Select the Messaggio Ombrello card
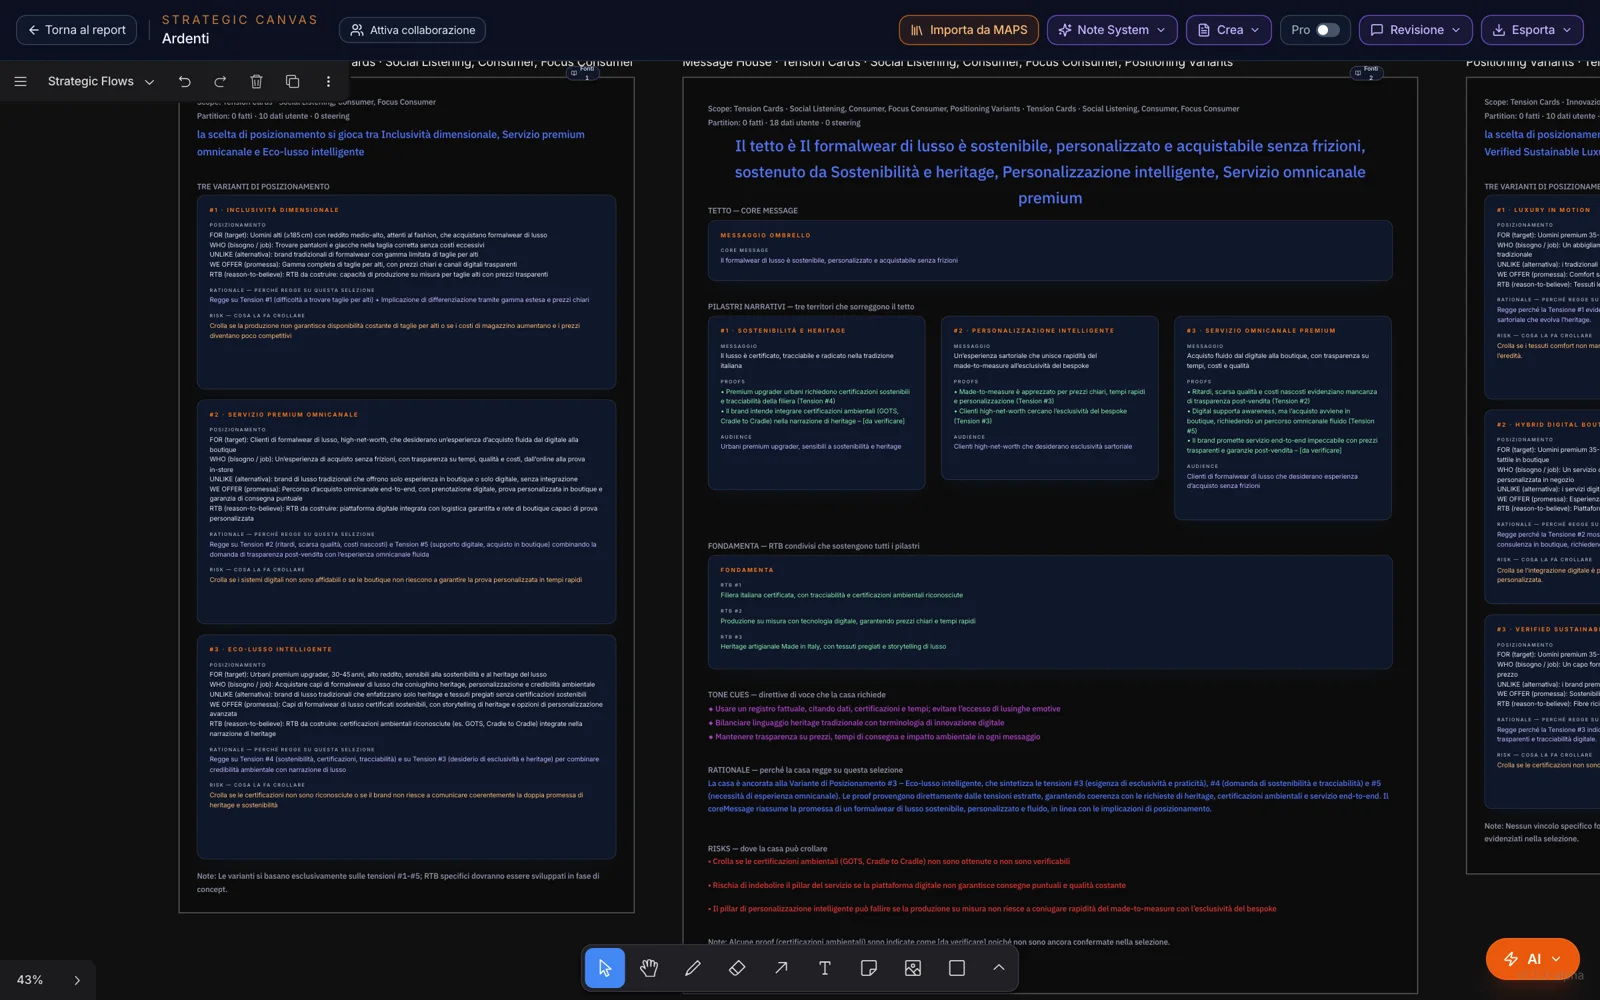Viewport: 1600px width, 1000px height. pyautogui.click(x=1050, y=251)
